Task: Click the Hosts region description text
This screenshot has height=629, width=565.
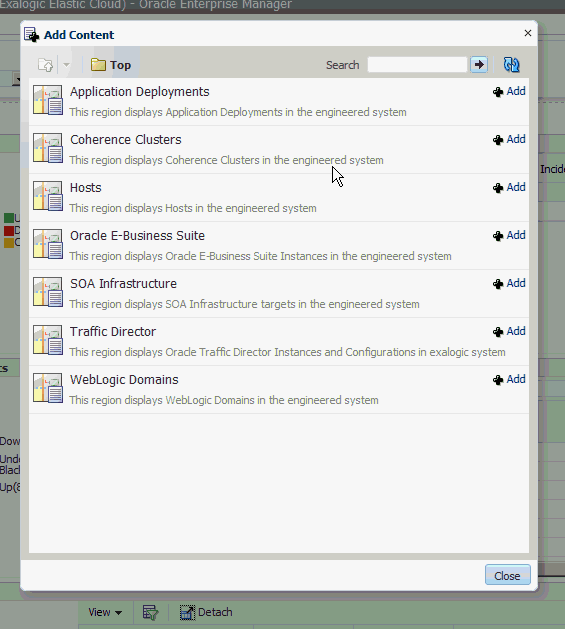Action: tap(193, 208)
